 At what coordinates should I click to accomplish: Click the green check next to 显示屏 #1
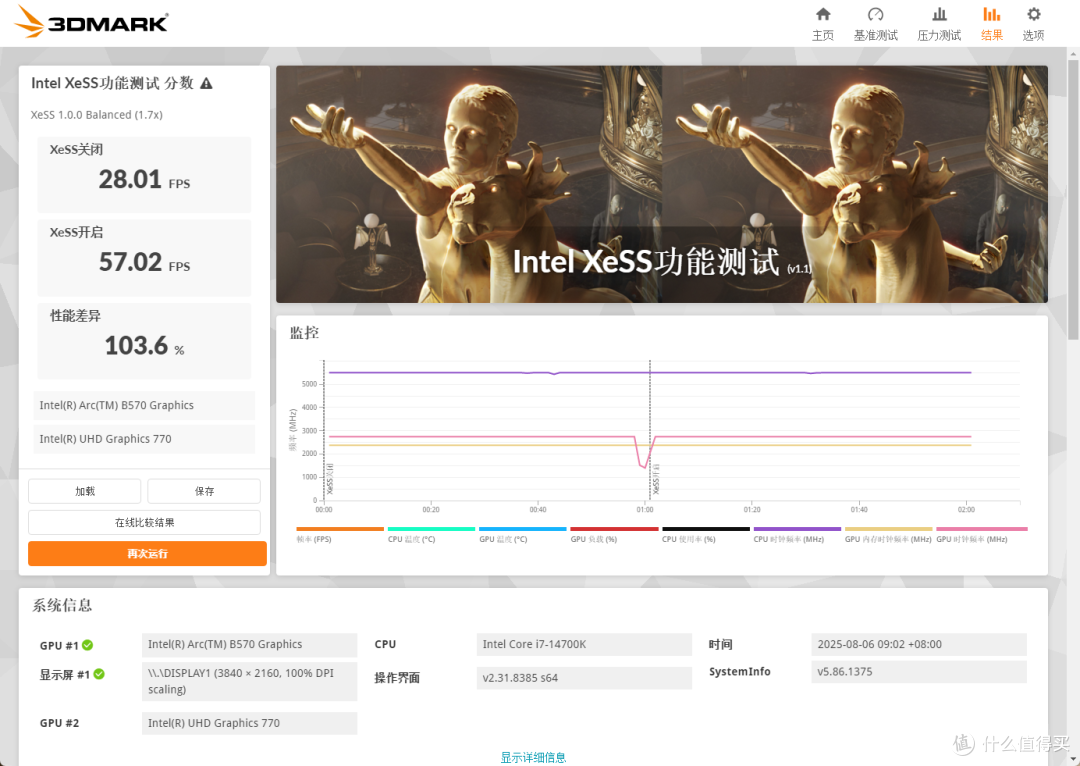99,674
